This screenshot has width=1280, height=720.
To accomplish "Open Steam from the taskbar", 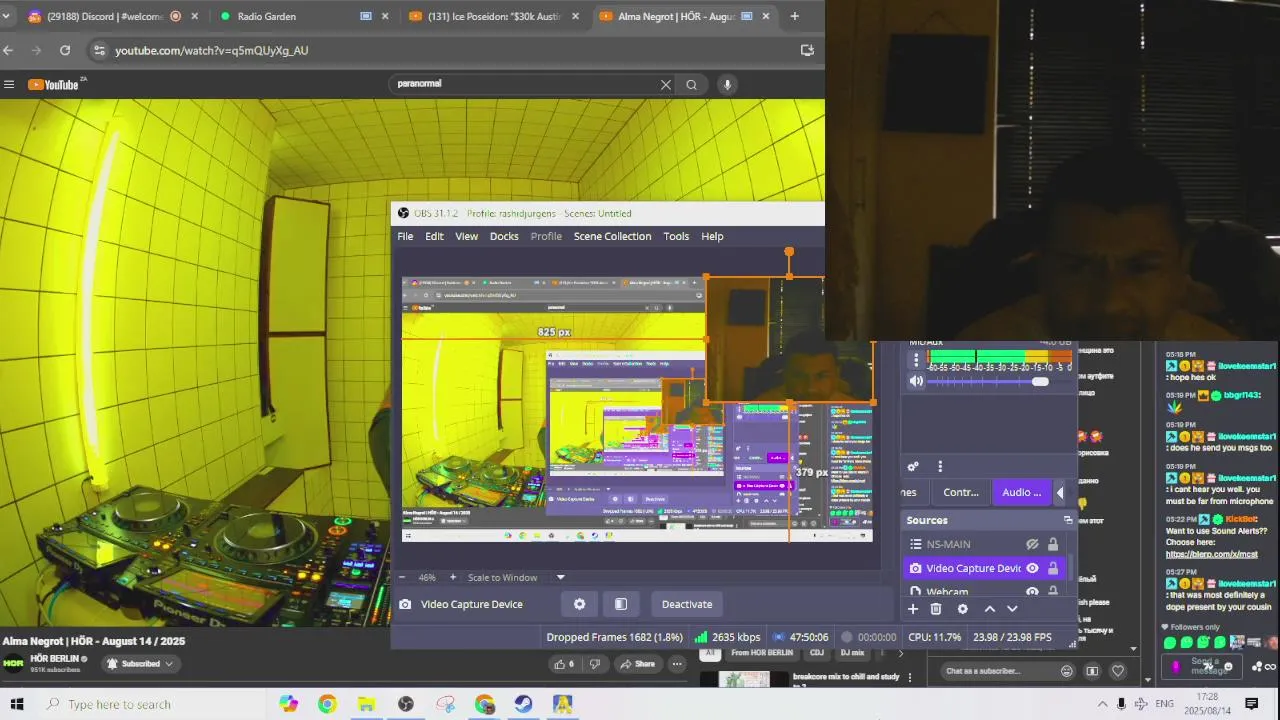I will pyautogui.click(x=523, y=704).
